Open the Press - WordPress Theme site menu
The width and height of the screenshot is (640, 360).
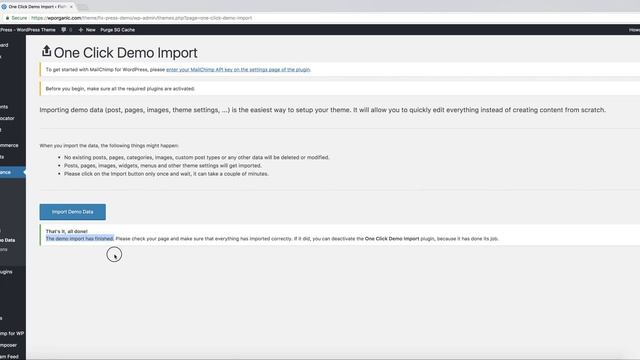tap(28, 30)
